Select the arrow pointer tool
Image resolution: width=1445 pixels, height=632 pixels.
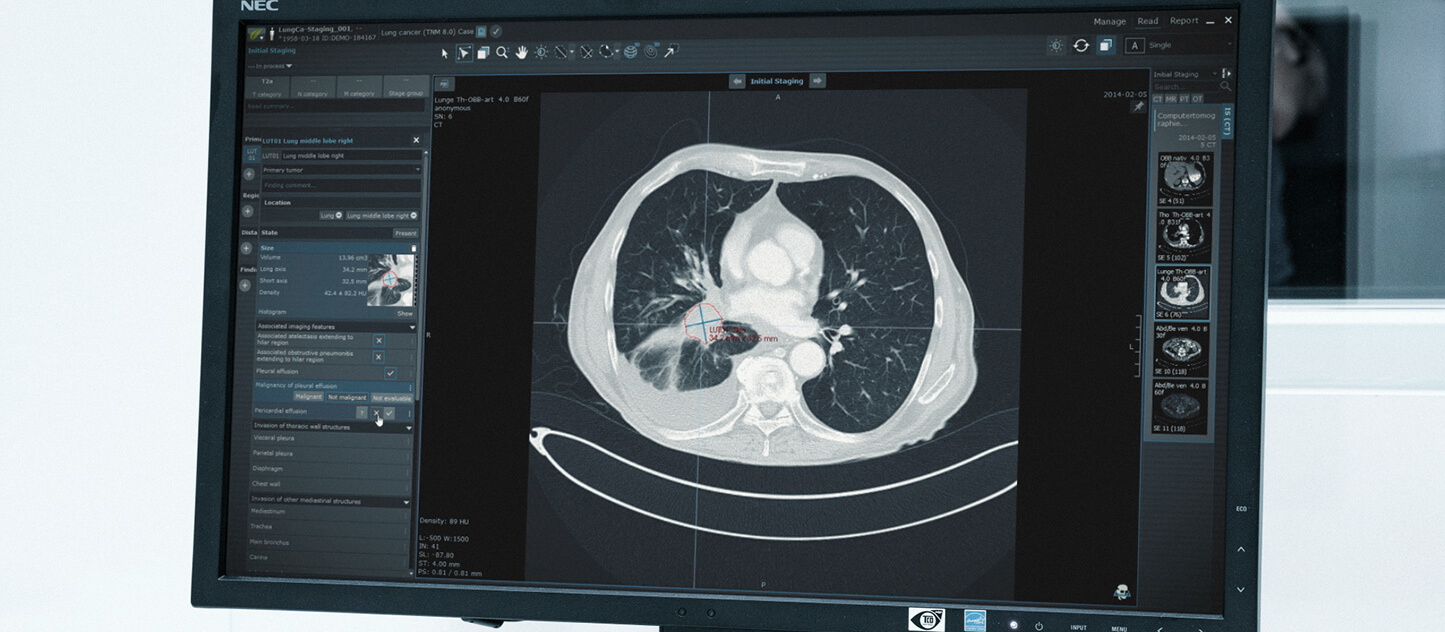[445, 53]
